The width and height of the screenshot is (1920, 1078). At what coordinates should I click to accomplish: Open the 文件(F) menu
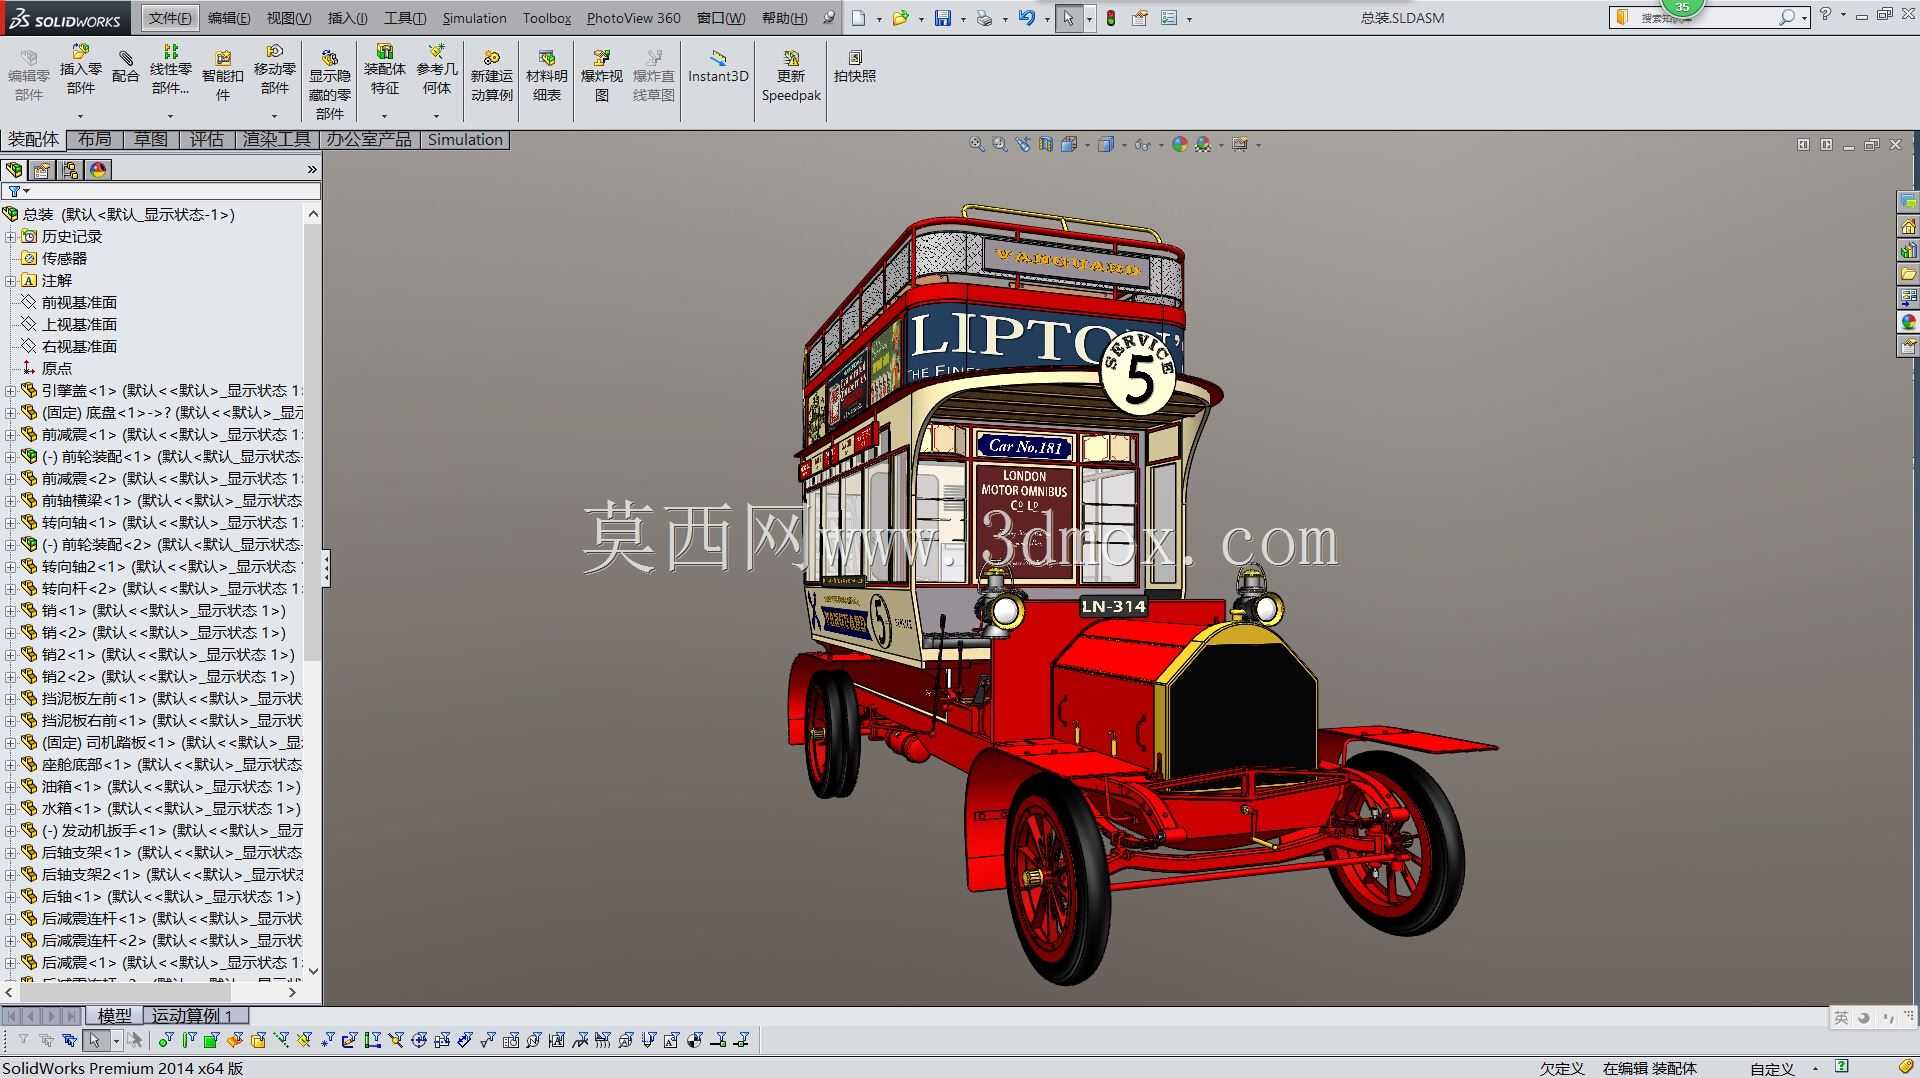170,18
